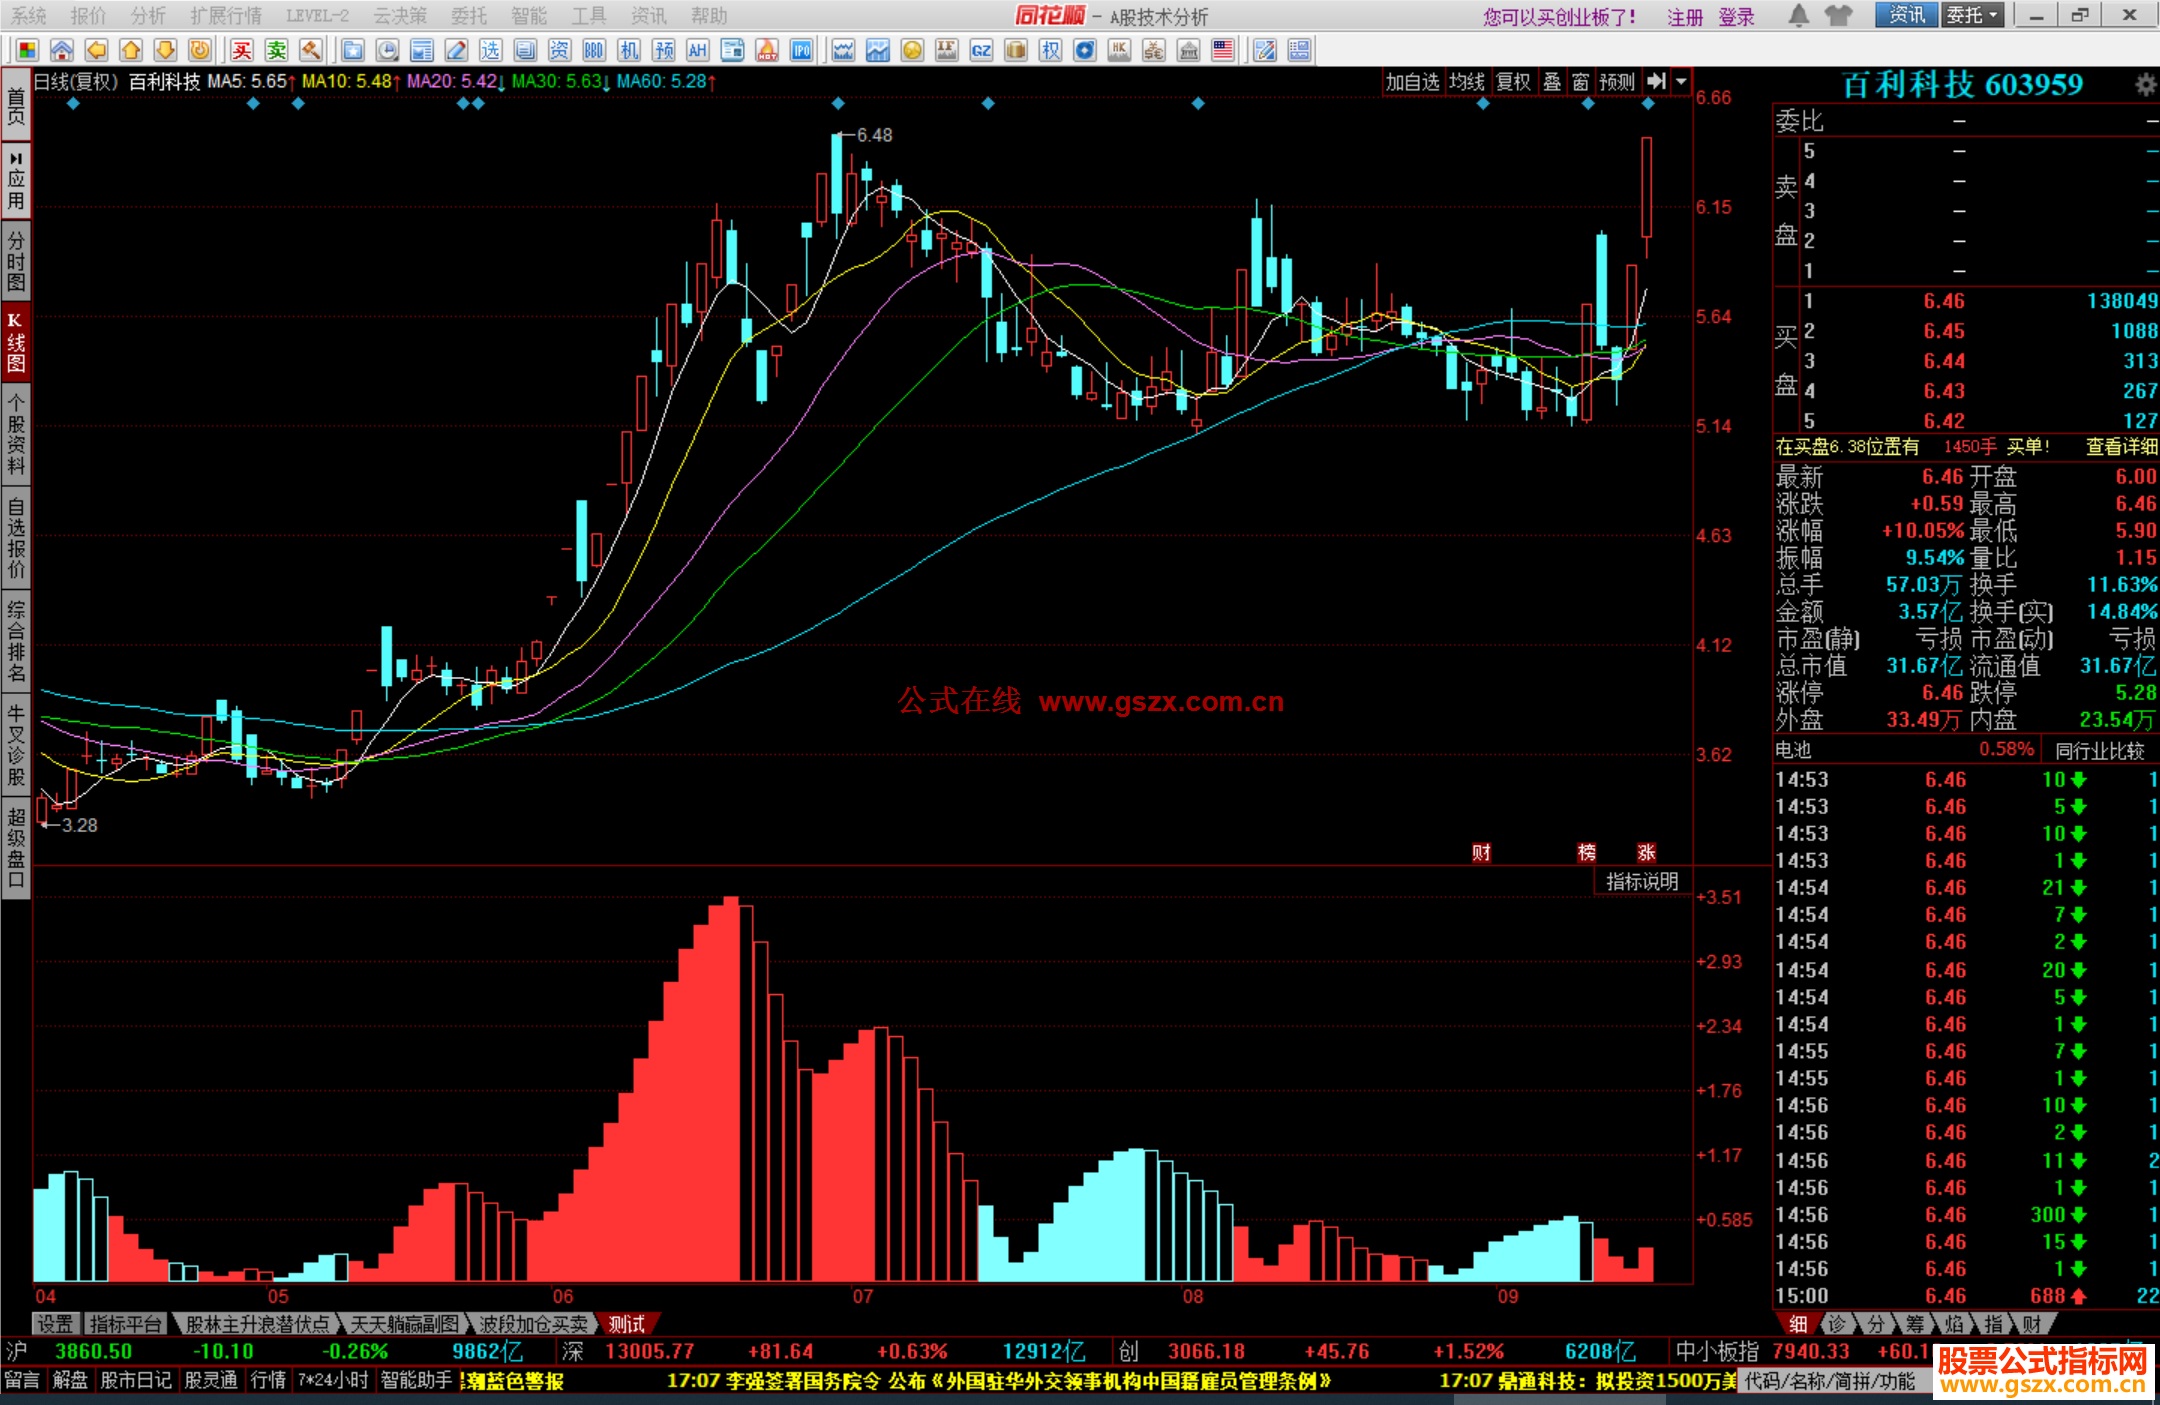Image resolution: width=2160 pixels, height=1405 pixels.
Task: Click the 注册 register link
Action: 1685,17
